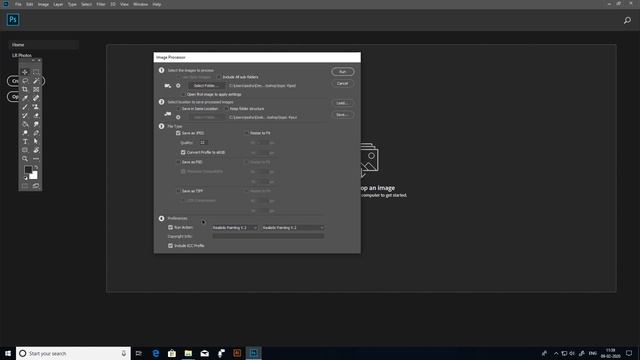
Task: Check Keep folder structure
Action: (x=226, y=109)
